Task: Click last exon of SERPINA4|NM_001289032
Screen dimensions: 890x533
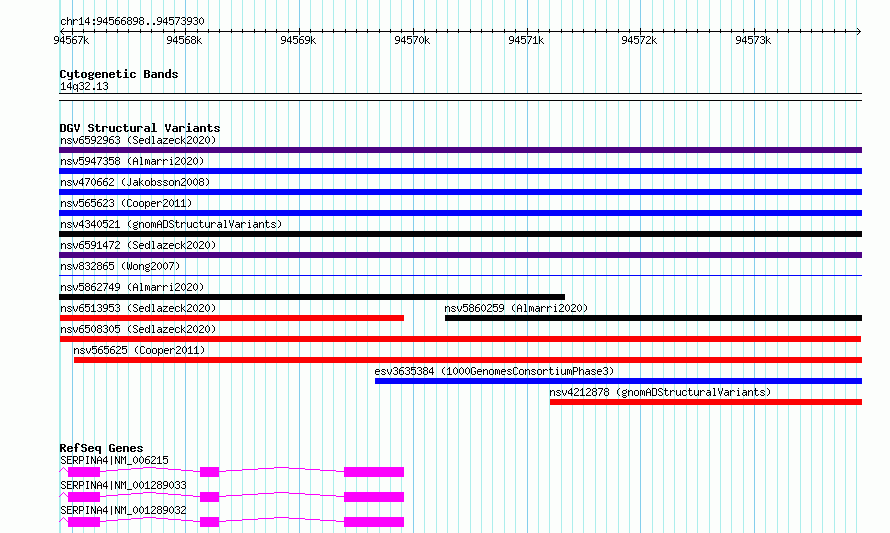Action: pos(374,522)
